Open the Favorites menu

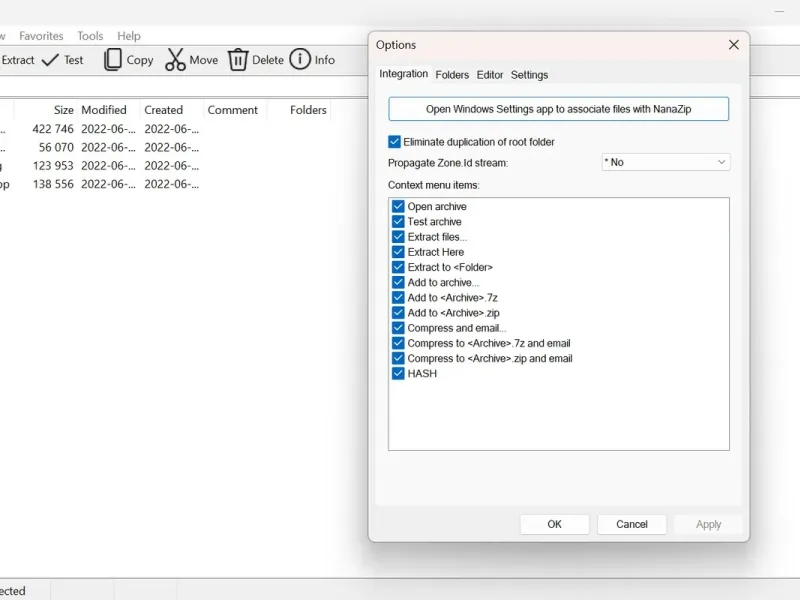click(41, 36)
